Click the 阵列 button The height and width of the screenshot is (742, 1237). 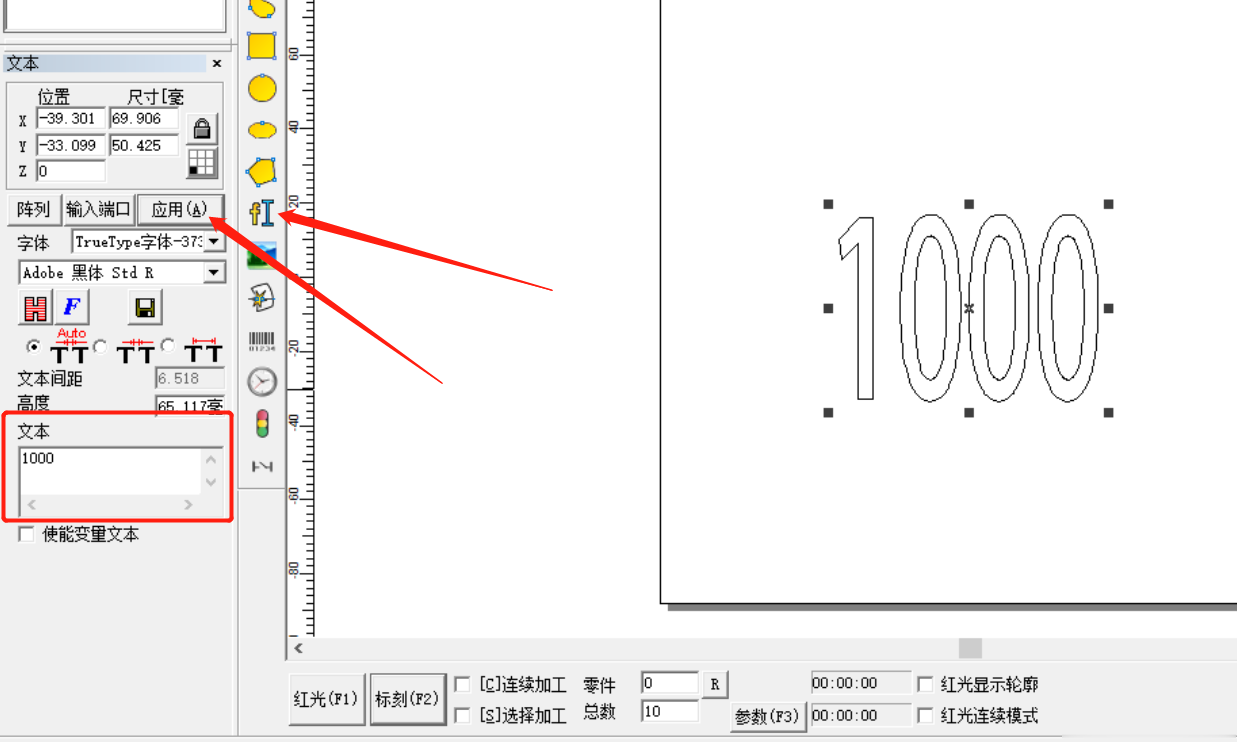(x=34, y=210)
